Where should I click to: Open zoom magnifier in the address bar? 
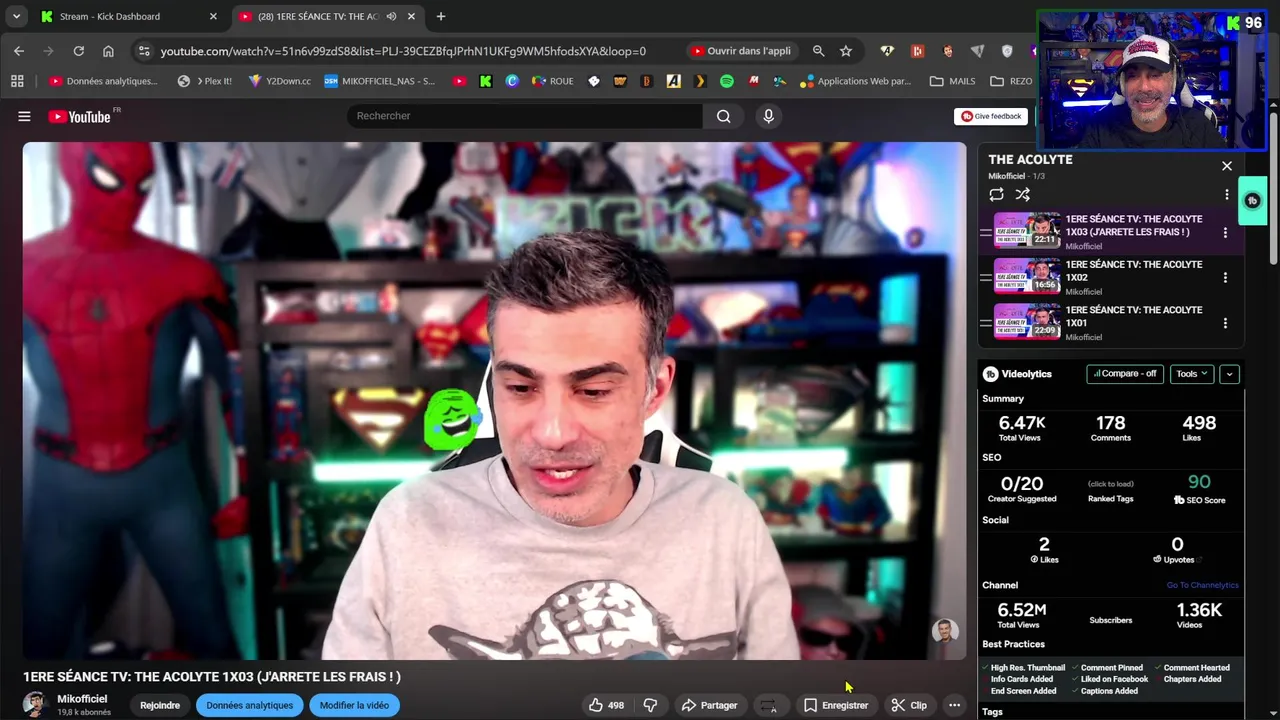click(x=818, y=51)
